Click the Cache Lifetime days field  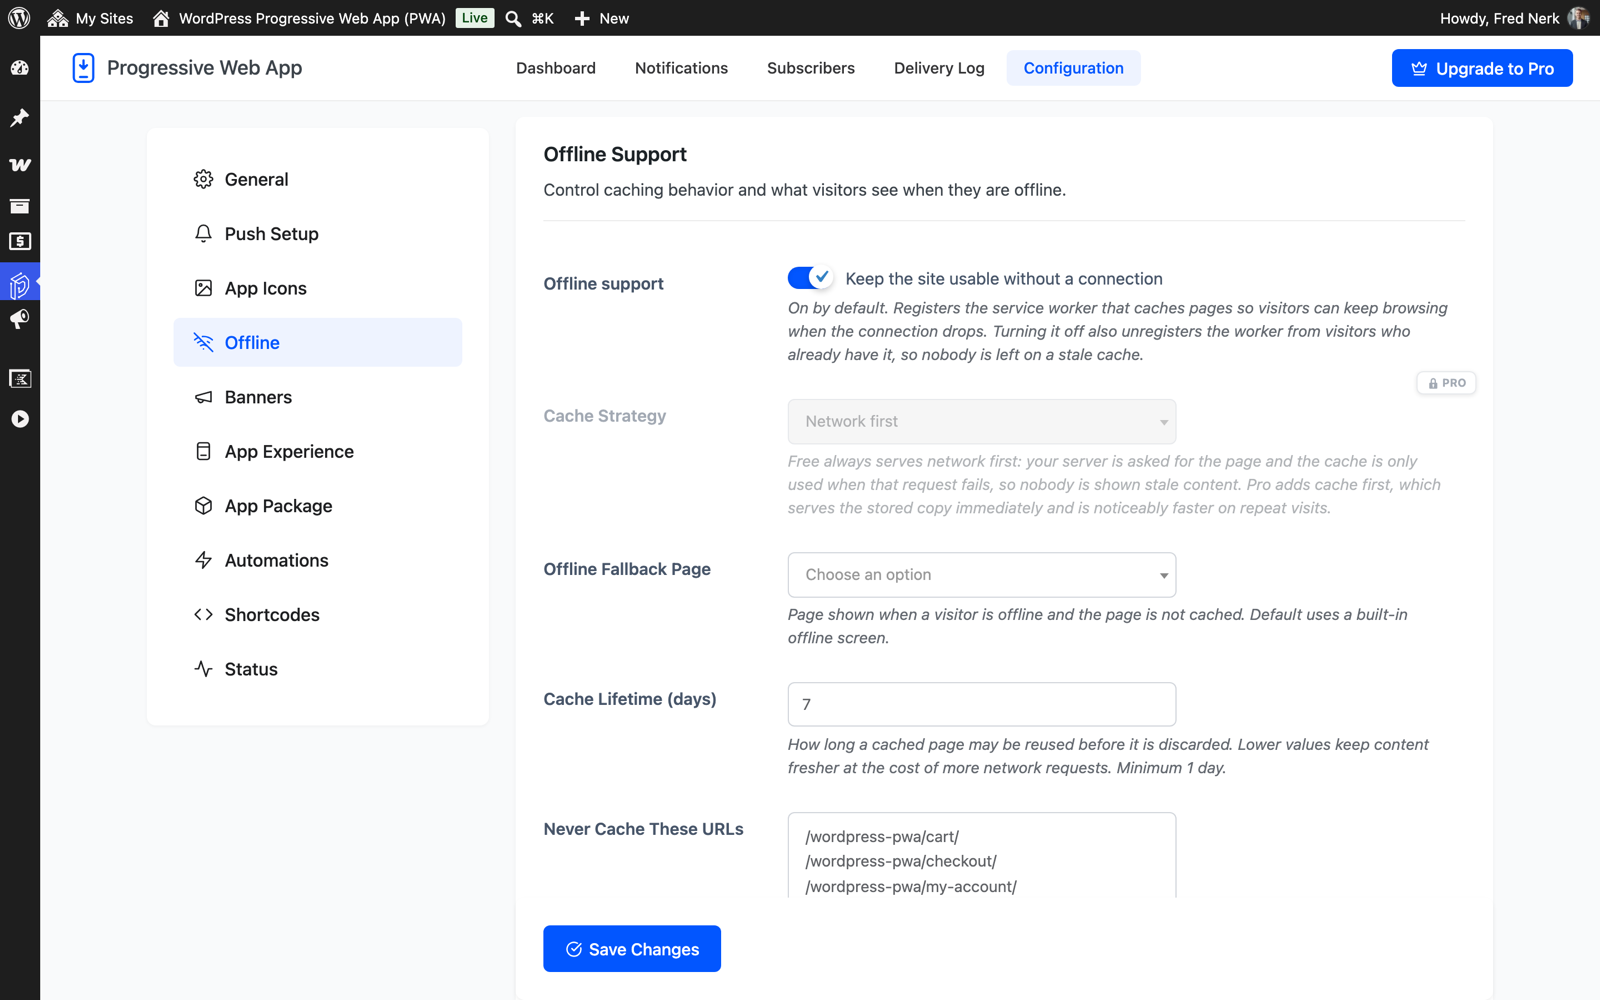(x=982, y=704)
